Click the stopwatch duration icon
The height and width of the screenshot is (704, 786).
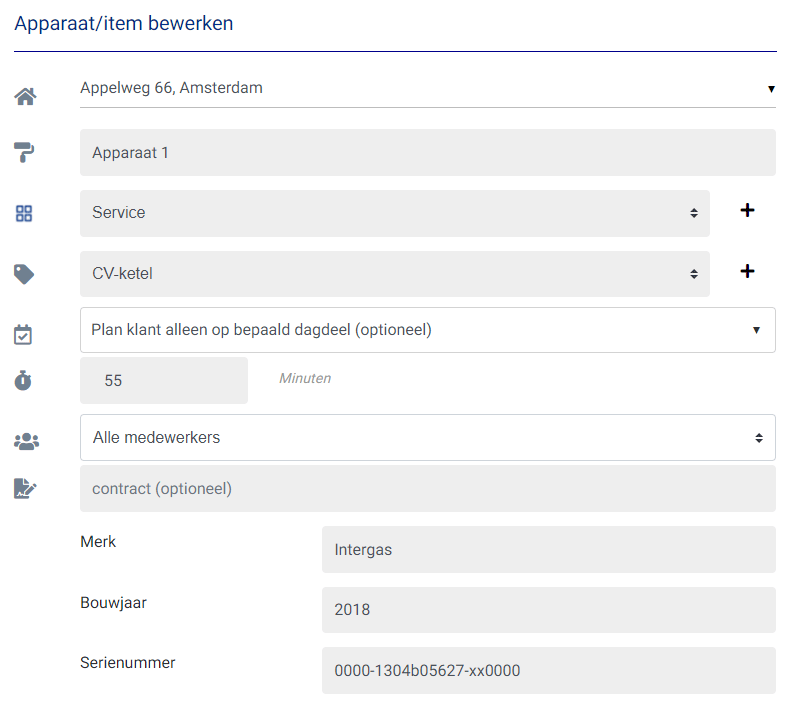(24, 381)
